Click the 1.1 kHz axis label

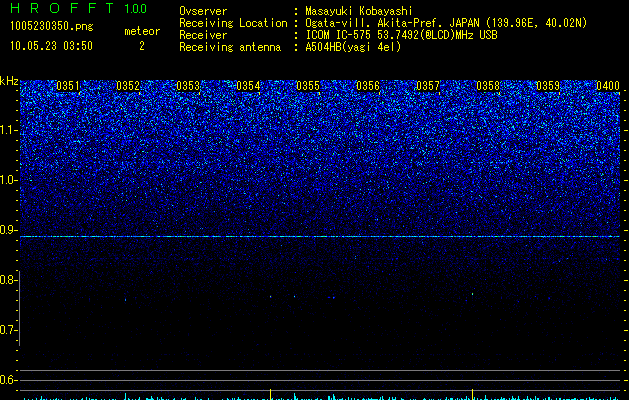tap(9, 130)
